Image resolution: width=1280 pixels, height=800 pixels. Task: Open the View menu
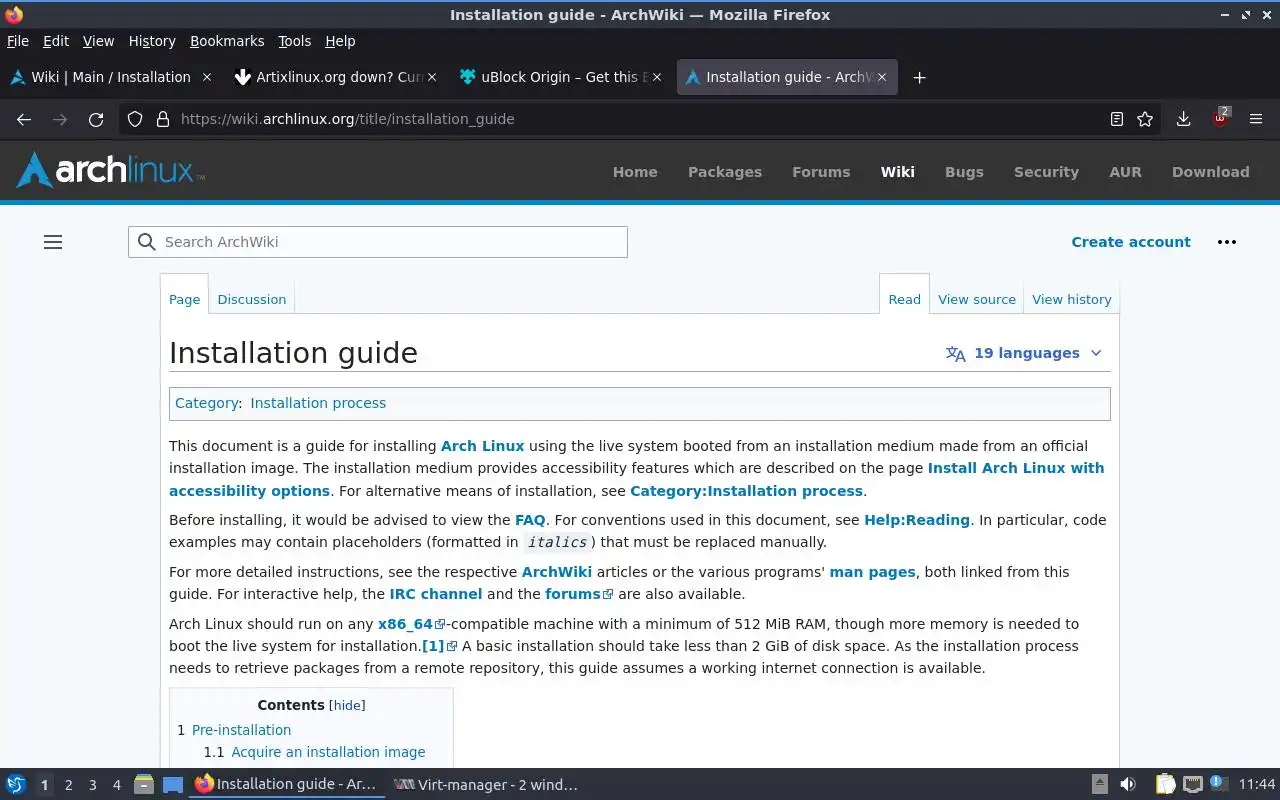pyautogui.click(x=98, y=41)
